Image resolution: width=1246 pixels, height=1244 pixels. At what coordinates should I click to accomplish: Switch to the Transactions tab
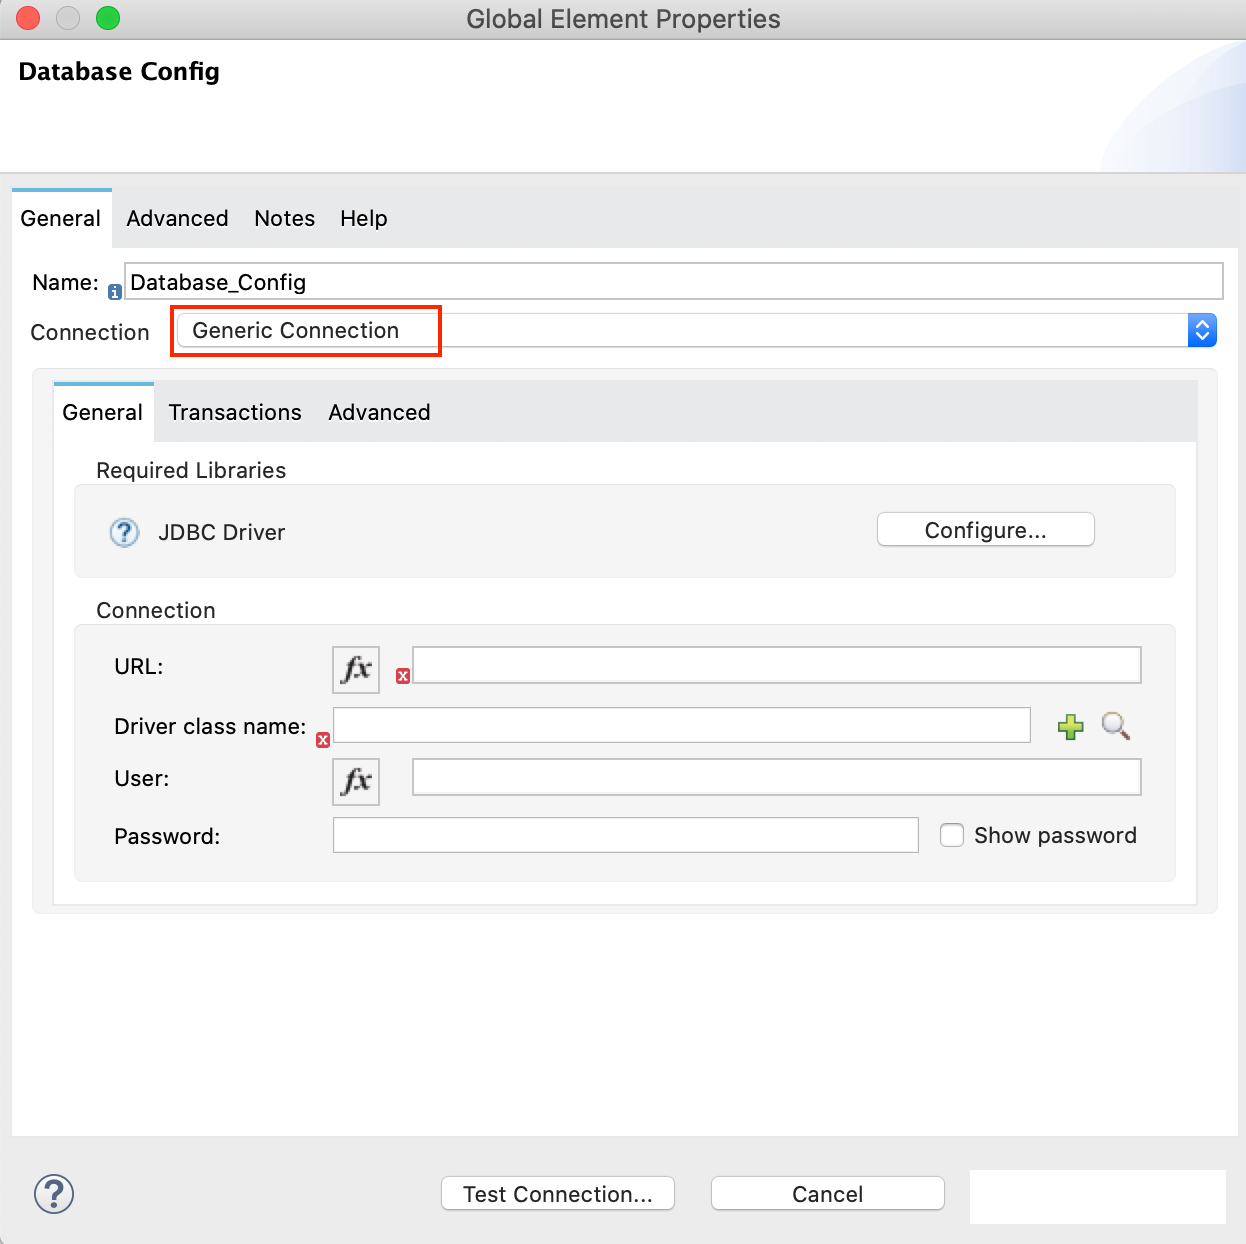coord(235,412)
